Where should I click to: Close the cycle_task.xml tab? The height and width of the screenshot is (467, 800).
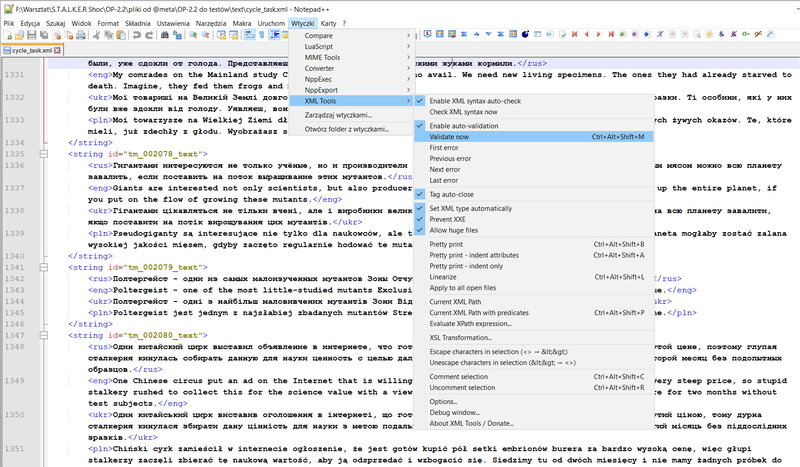pyautogui.click(x=59, y=50)
